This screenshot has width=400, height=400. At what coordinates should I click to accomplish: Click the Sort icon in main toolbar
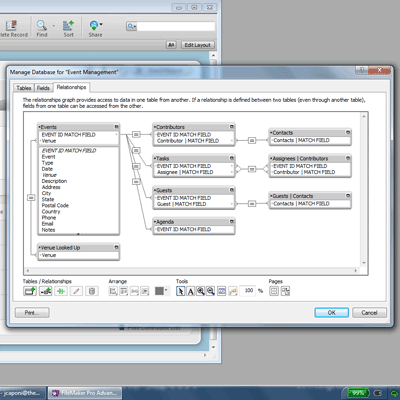(68, 26)
